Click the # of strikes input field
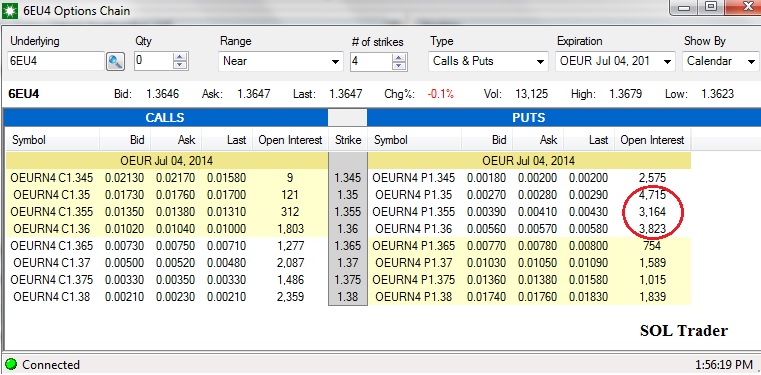Screen dimensions: 761x375 pyautogui.click(x=370, y=61)
